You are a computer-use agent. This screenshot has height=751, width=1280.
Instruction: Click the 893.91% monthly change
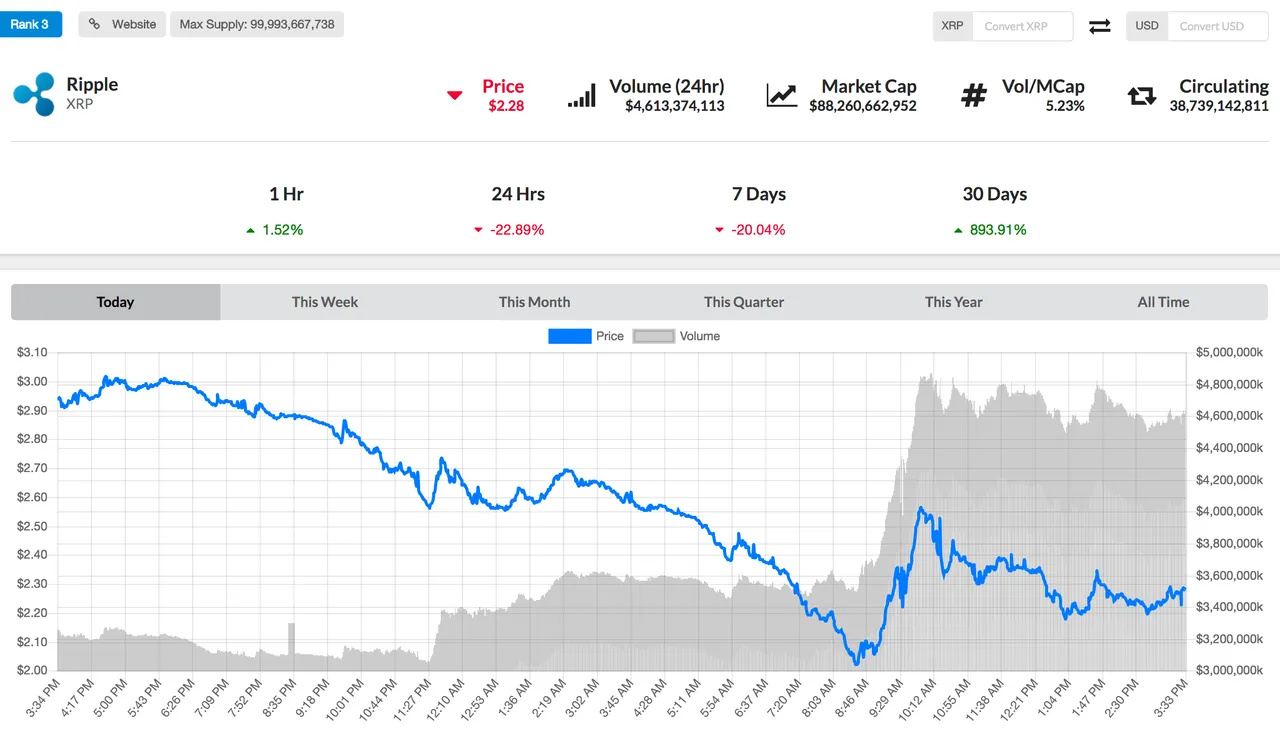pyautogui.click(x=998, y=230)
